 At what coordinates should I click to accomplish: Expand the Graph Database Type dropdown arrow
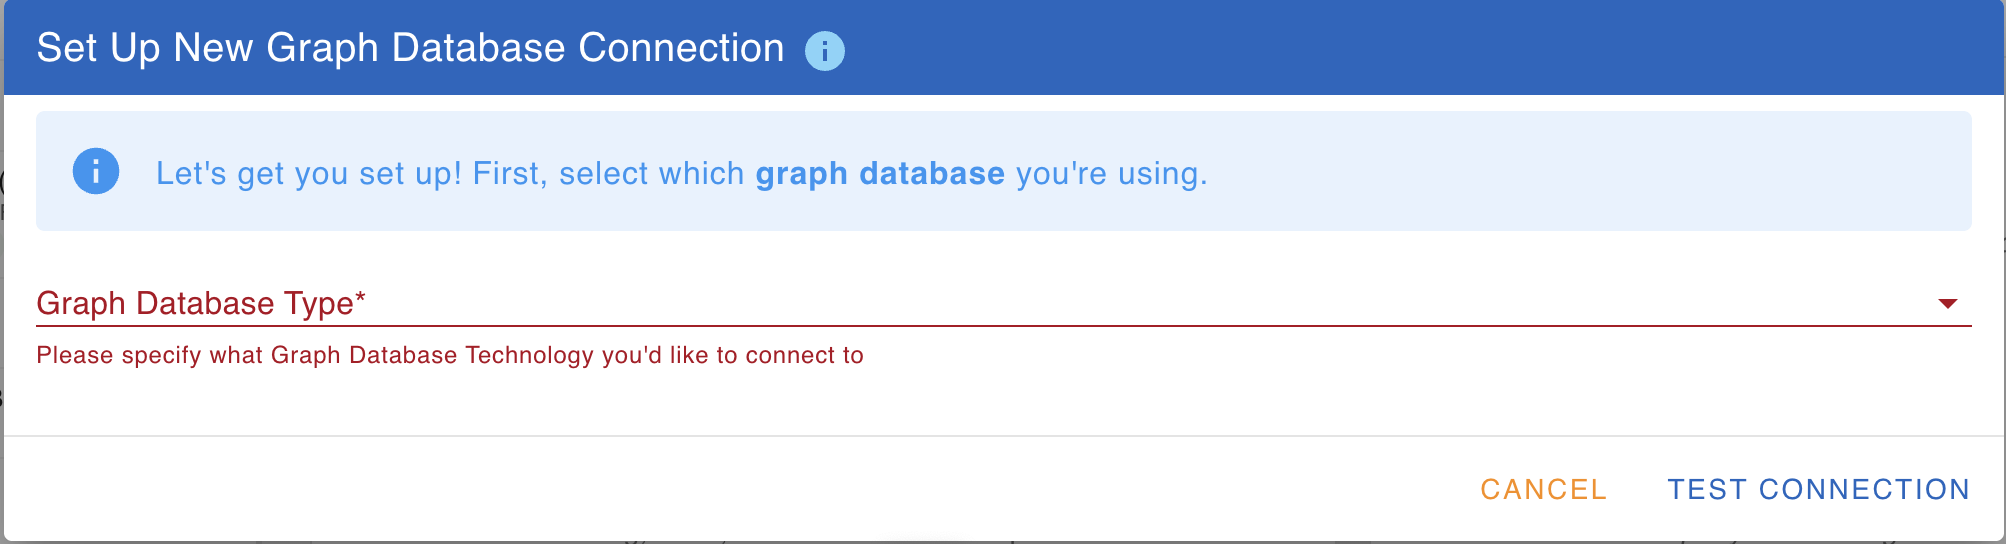pyautogui.click(x=1947, y=303)
